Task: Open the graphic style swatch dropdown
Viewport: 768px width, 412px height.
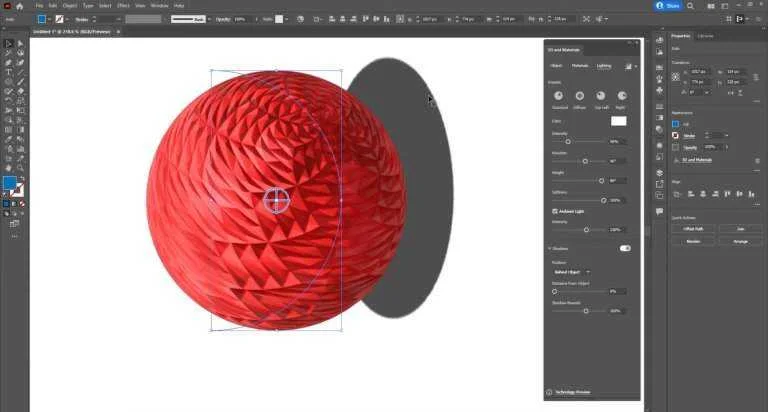Action: tap(287, 19)
